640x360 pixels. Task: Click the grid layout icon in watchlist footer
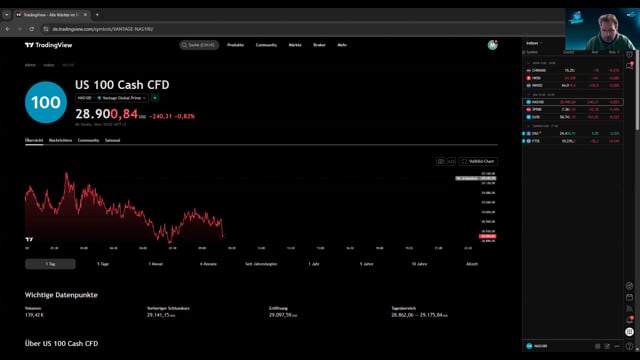pos(598,346)
